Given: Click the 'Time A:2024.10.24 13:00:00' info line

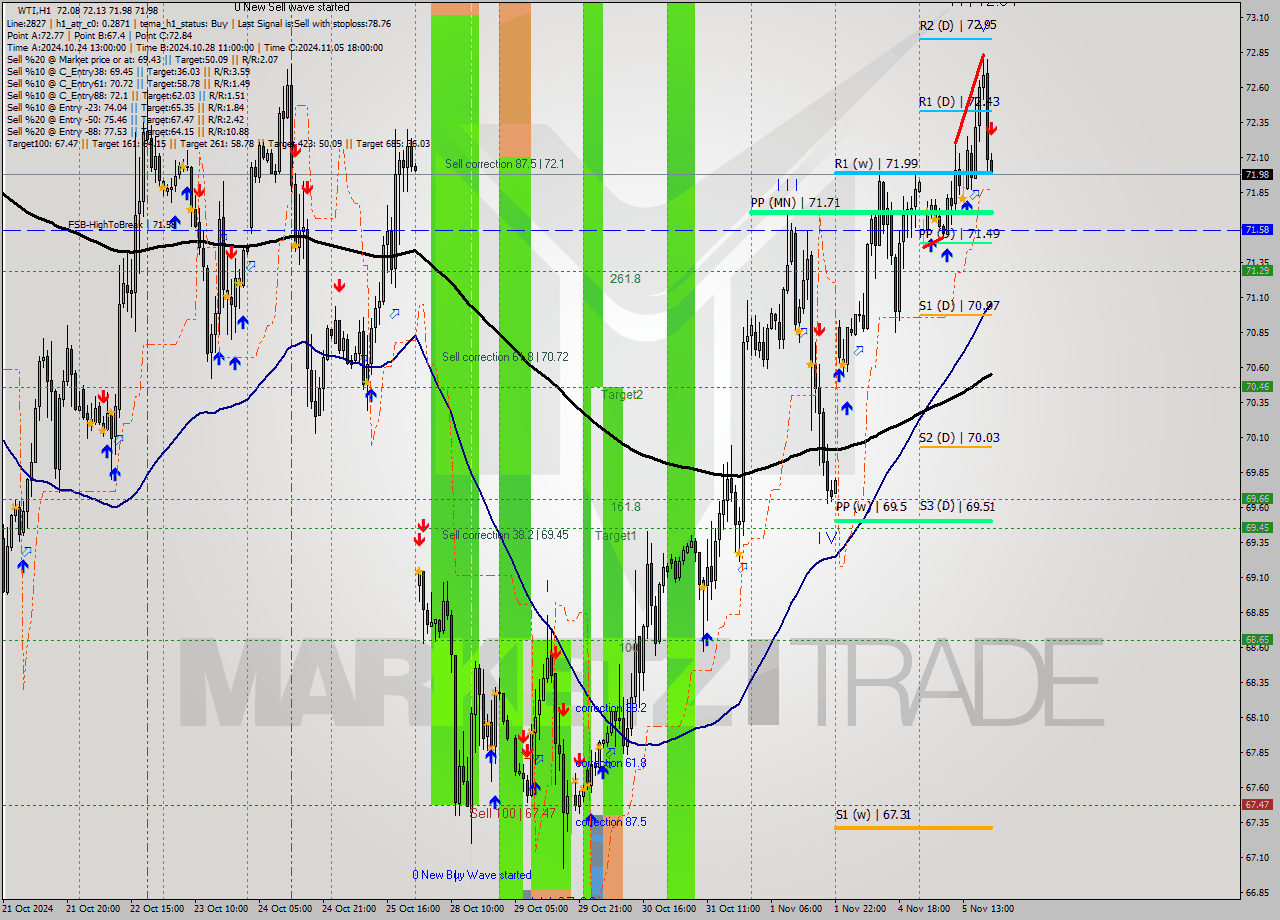Looking at the screenshot, I should click(x=195, y=47).
